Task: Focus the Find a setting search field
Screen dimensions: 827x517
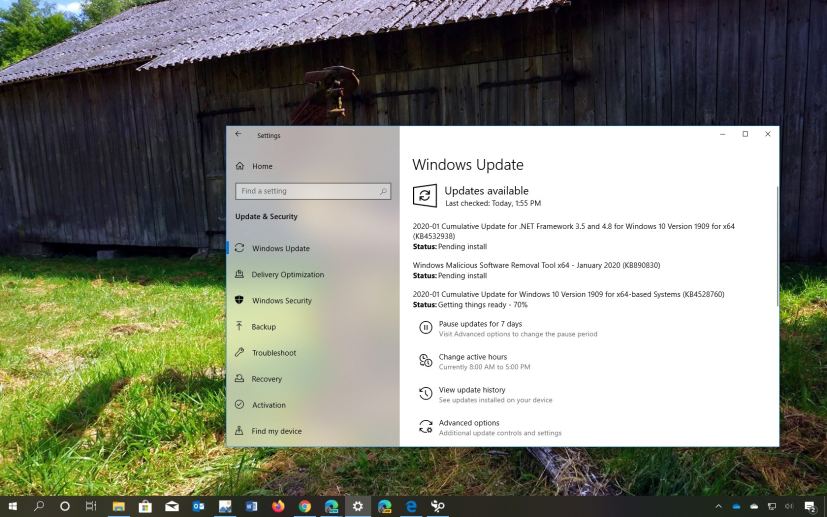Action: [313, 191]
